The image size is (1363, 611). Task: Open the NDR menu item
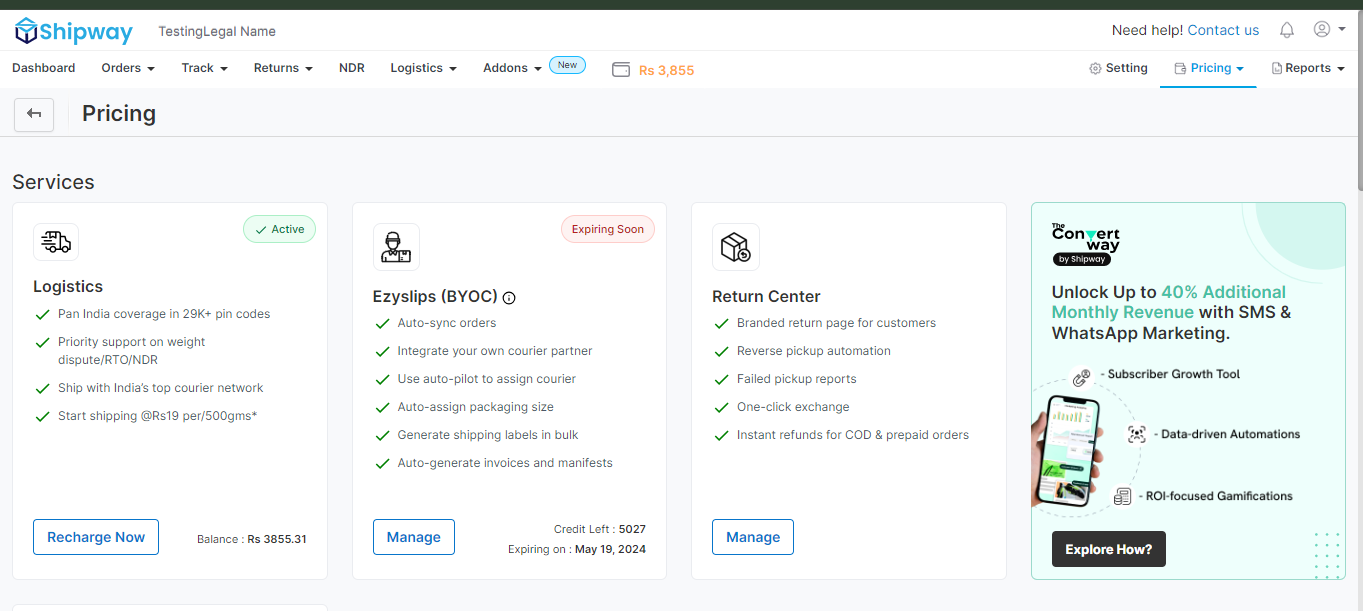(x=352, y=68)
